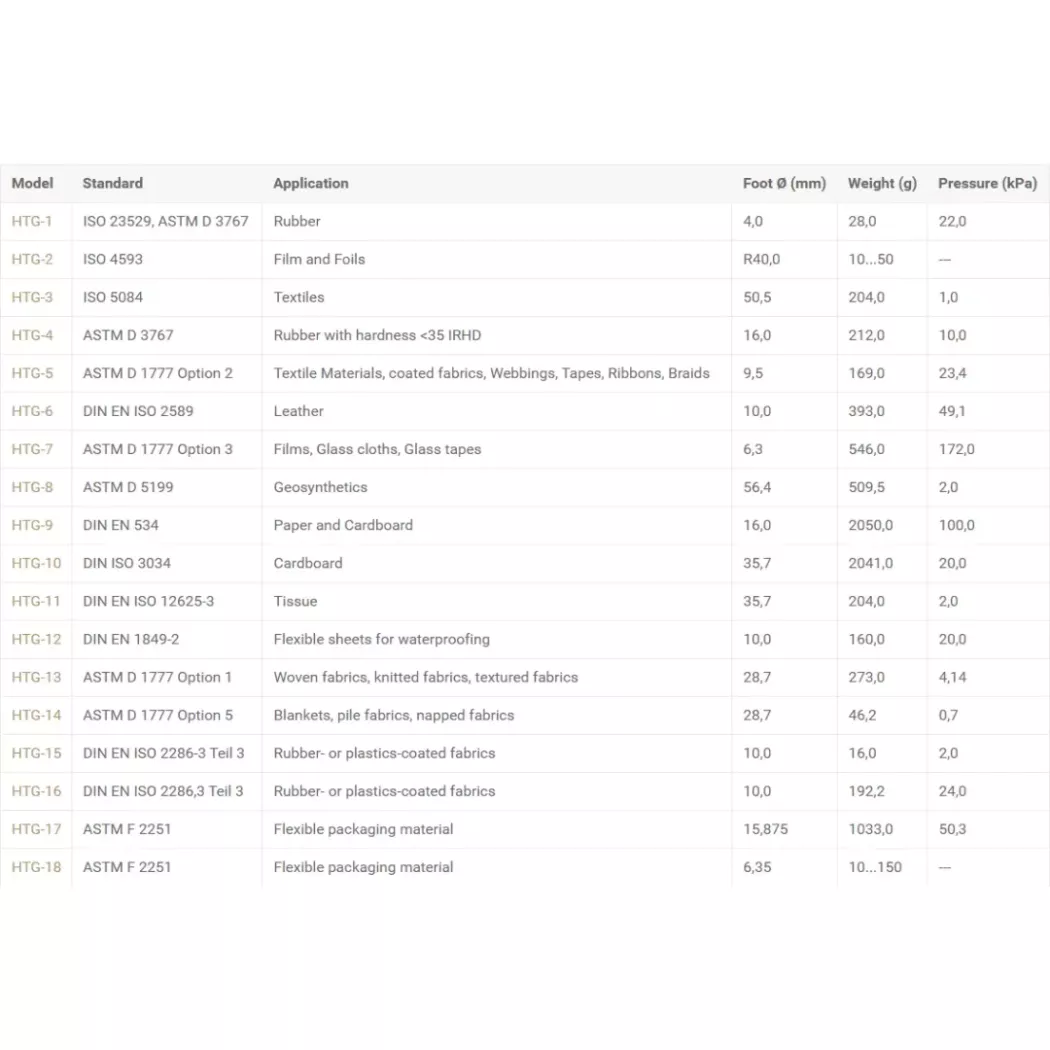Select the HTG-11 tissue model link
The image size is (1050, 1050).
coord(36,601)
